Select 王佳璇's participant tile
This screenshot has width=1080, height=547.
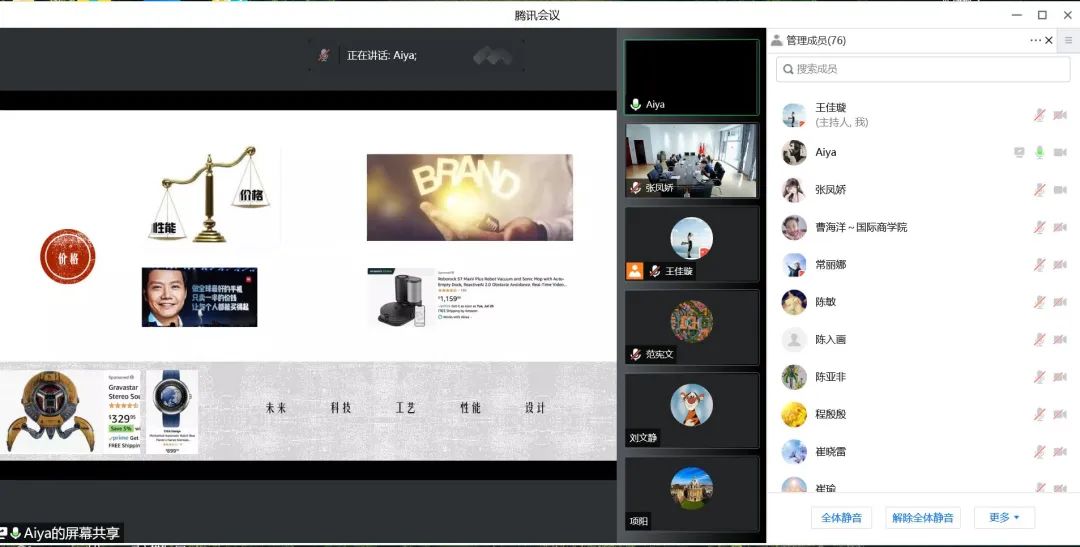tap(692, 245)
